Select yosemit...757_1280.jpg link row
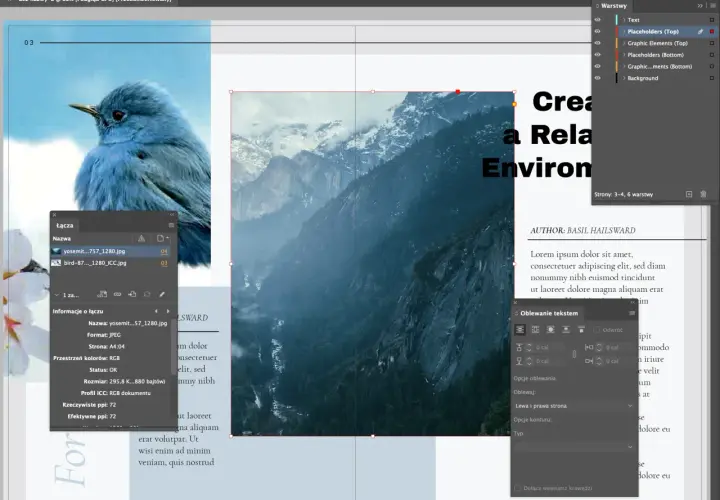This screenshot has width=720, height=500. 110,251
